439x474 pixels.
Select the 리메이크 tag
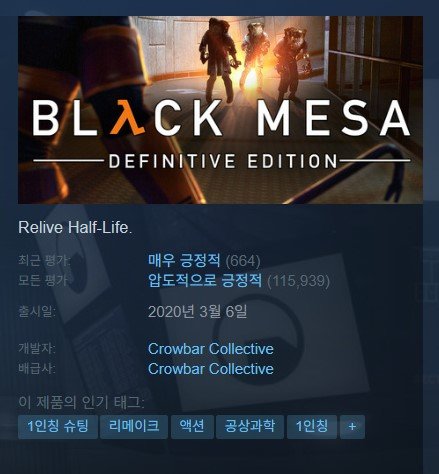pyautogui.click(x=134, y=427)
